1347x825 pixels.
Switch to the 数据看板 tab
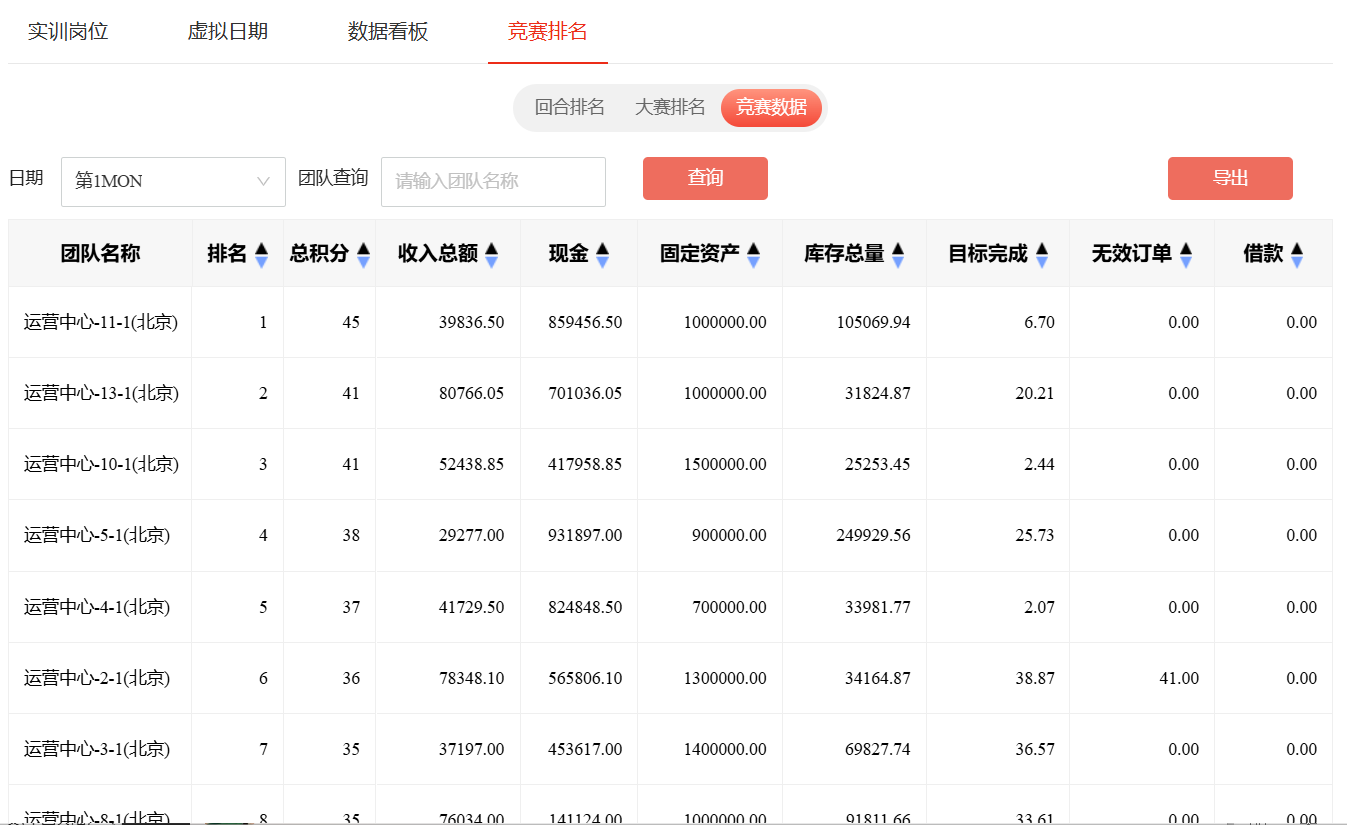pos(388,31)
